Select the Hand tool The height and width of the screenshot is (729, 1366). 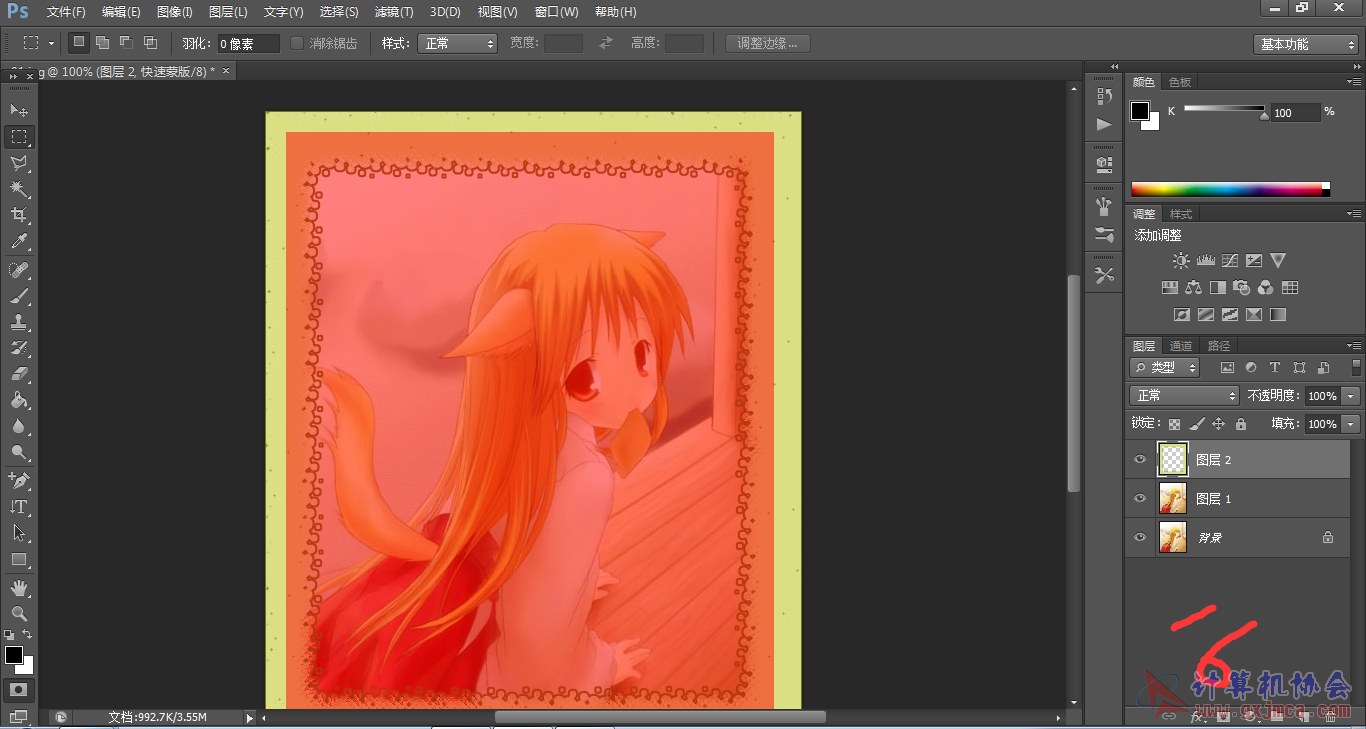[x=19, y=588]
